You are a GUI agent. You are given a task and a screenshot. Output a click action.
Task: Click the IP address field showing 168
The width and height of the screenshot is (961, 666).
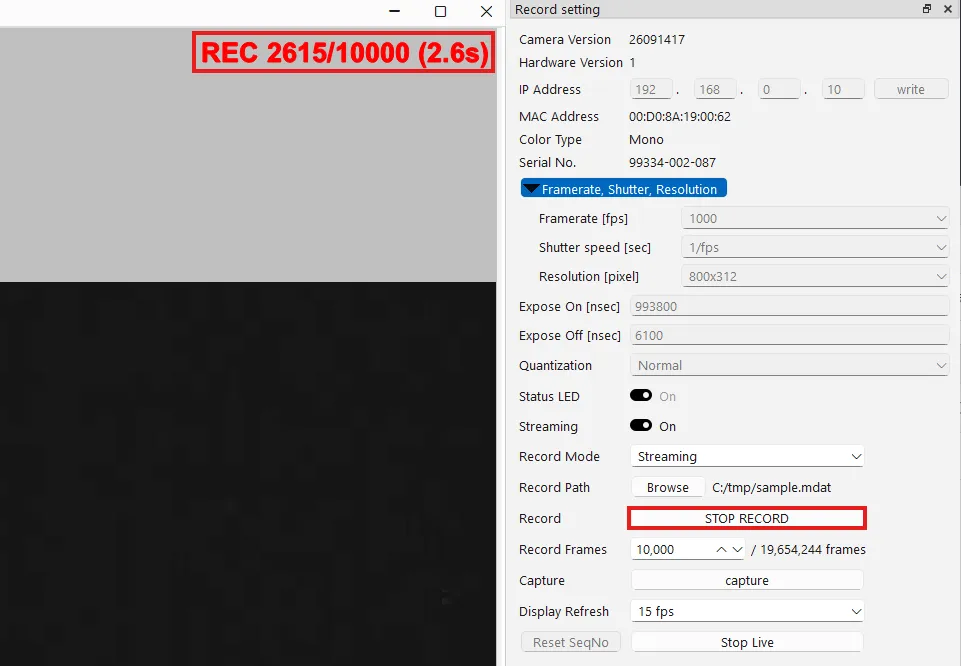click(x=715, y=89)
